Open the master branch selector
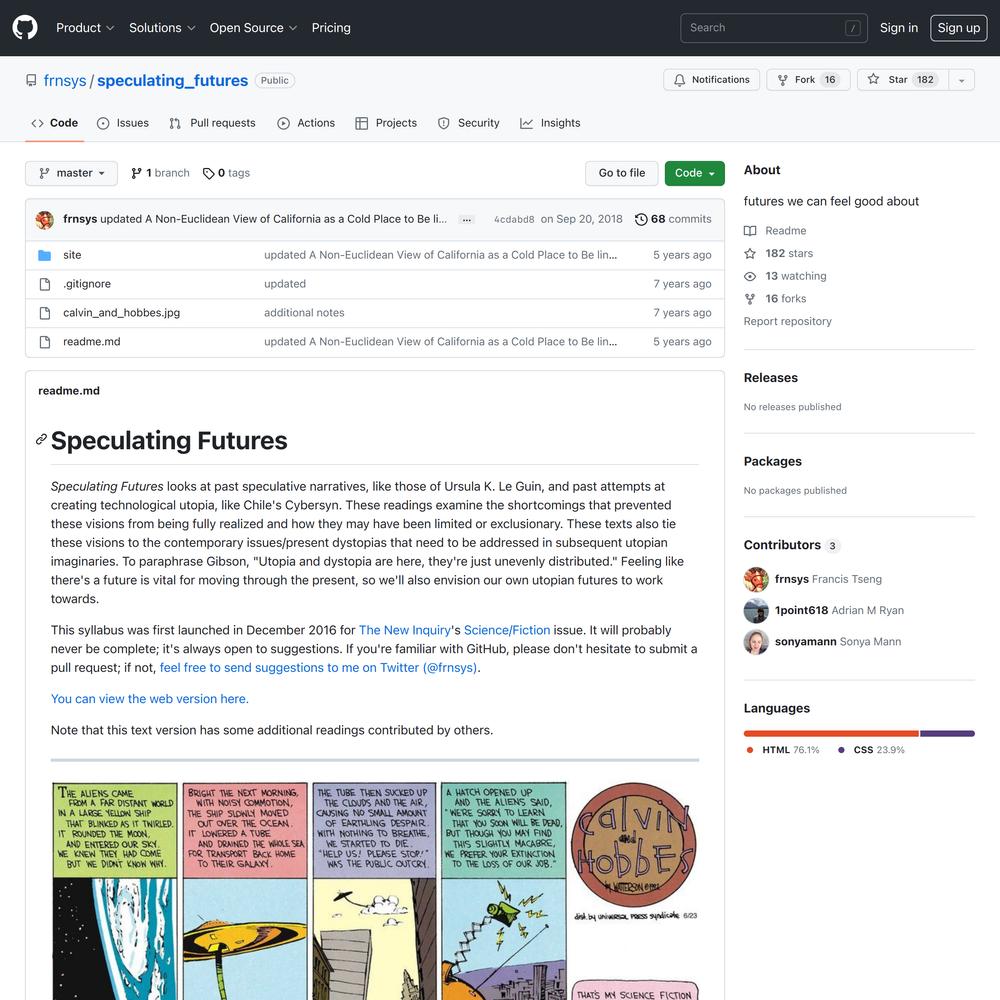 (71, 173)
